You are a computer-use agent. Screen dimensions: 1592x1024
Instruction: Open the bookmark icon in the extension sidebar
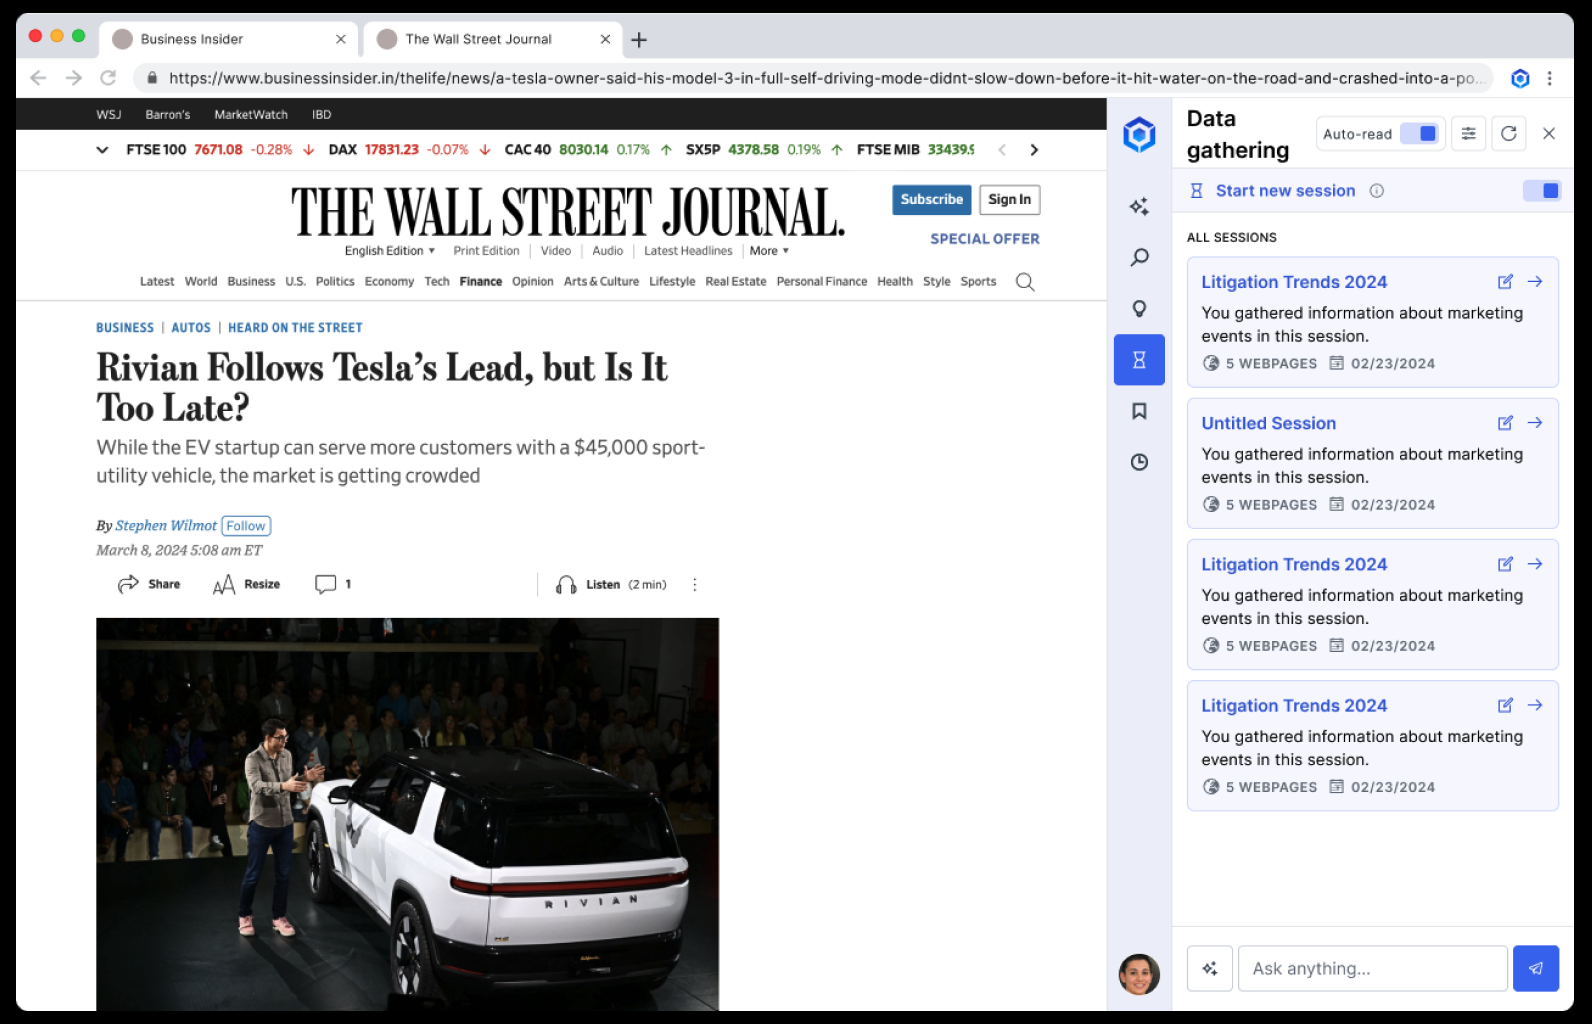point(1139,411)
